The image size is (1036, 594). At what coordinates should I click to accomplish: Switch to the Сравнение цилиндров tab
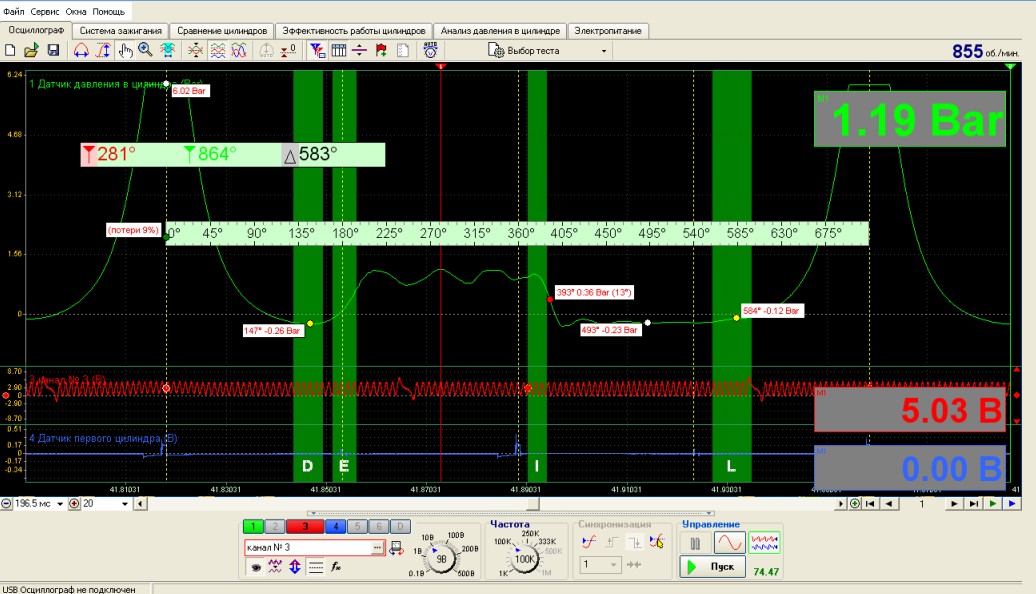point(222,30)
